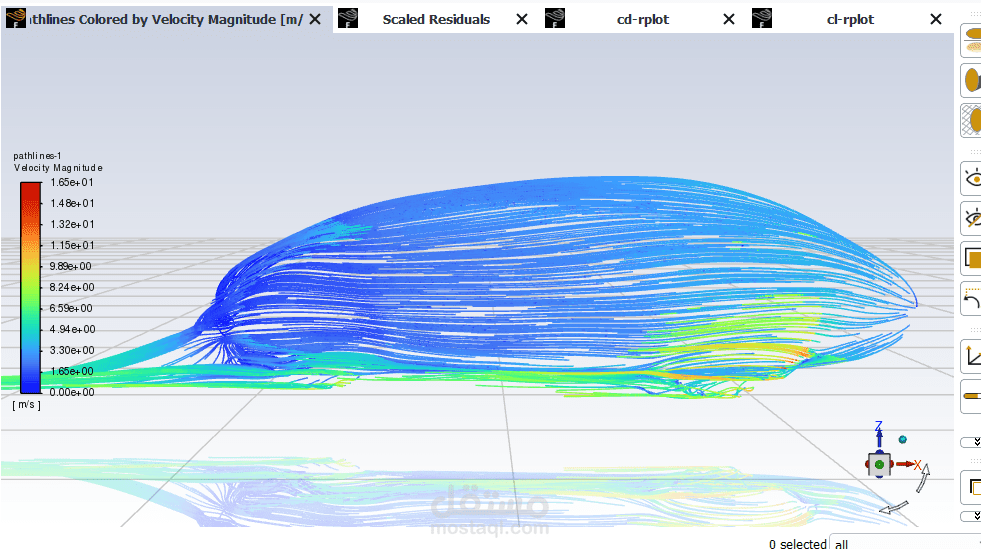
Task: Click the '0 selected' status text
Action: pyautogui.click(x=798, y=543)
